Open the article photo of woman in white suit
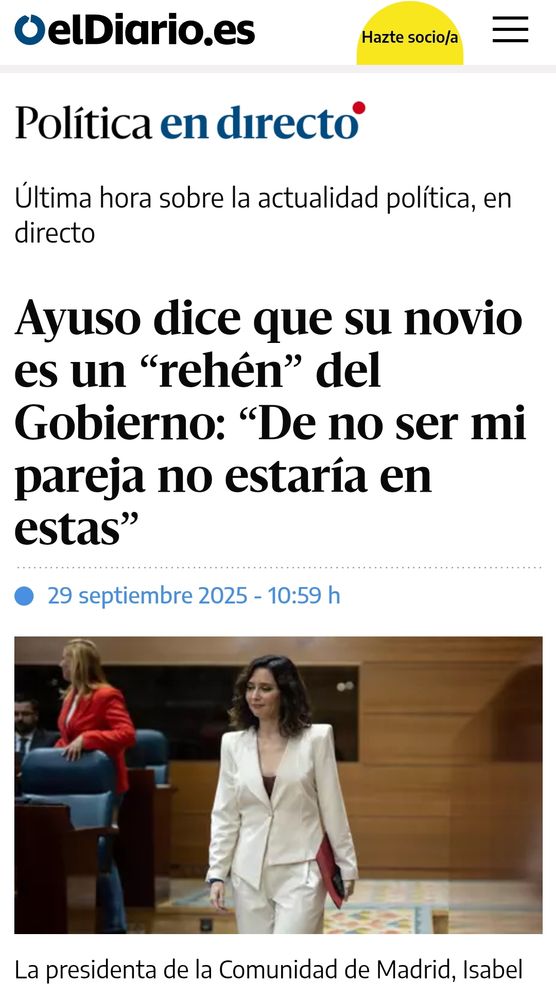The height and width of the screenshot is (1000, 556). pyautogui.click(x=279, y=785)
